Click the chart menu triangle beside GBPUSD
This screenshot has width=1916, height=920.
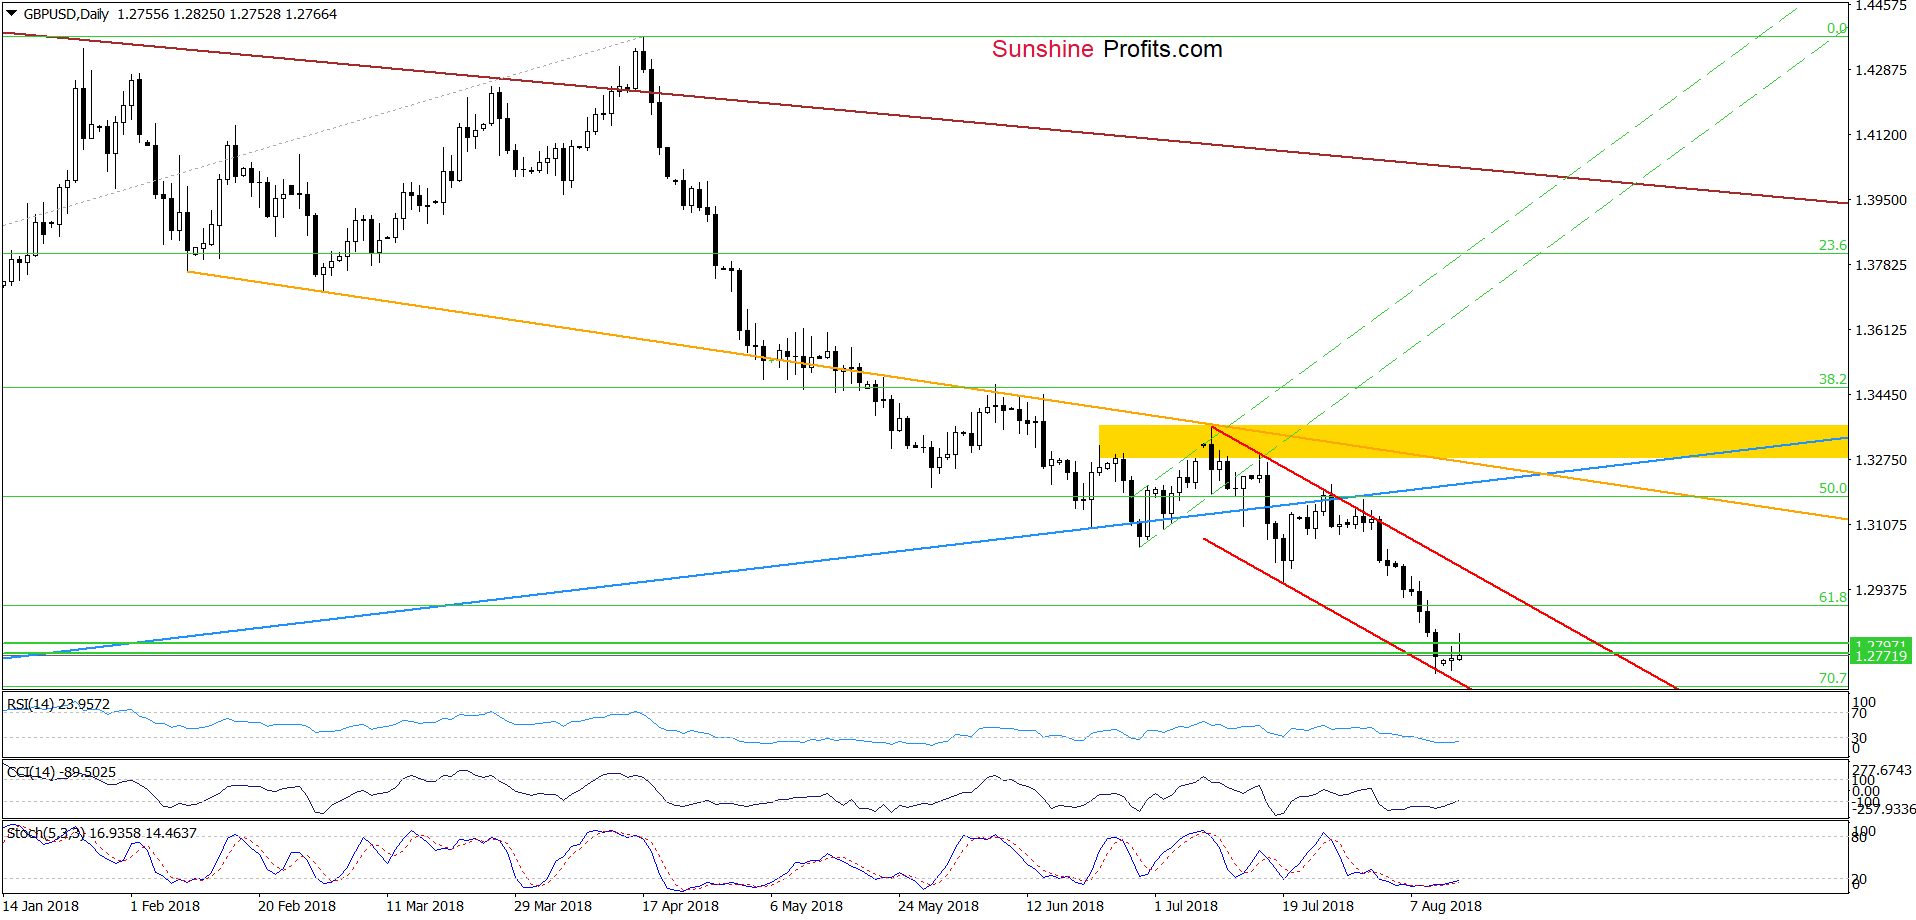click(11, 14)
